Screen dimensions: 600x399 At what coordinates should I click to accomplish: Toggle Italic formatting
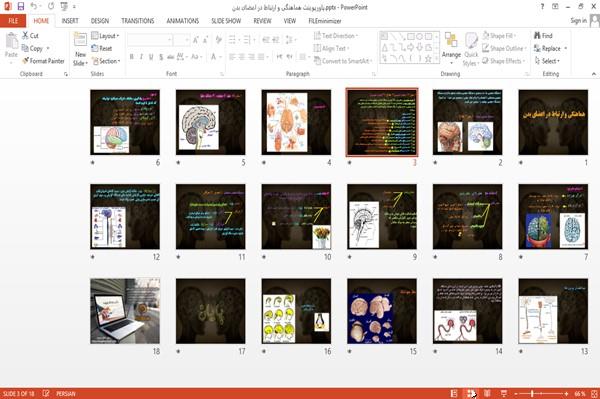141,57
